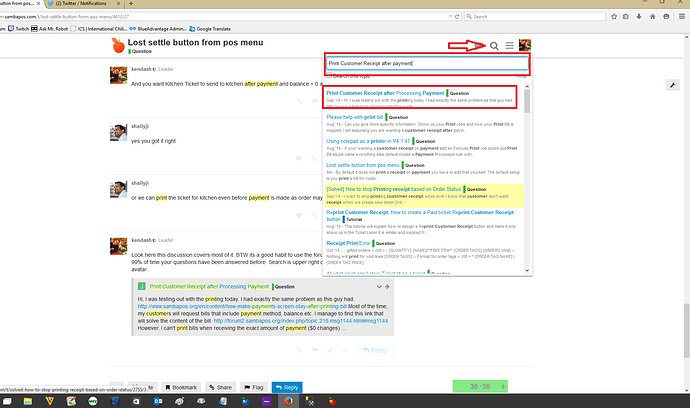Expand the quoted post chevron
The width and height of the screenshot is (690, 408).
point(379,287)
